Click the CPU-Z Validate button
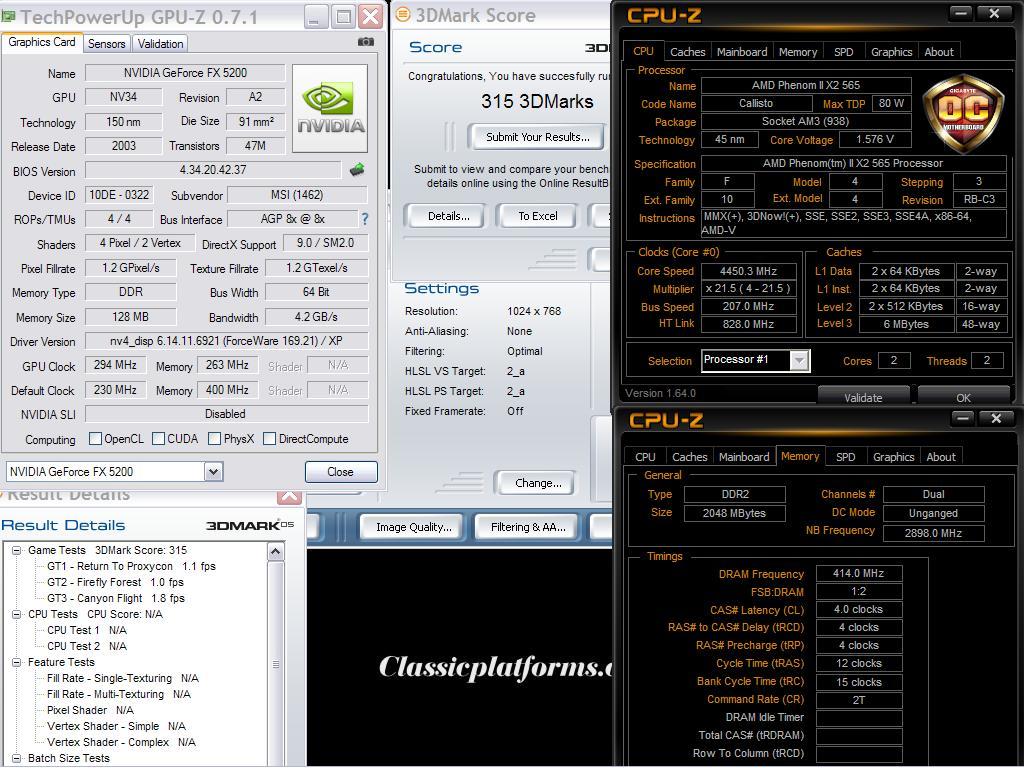Image resolution: width=1024 pixels, height=768 pixels. click(863, 397)
